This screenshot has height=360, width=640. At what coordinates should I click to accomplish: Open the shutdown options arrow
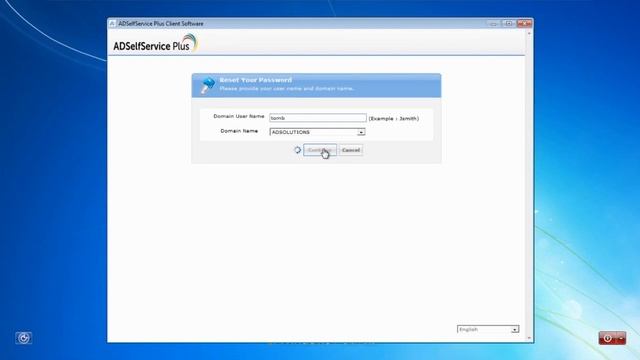[x=621, y=338]
